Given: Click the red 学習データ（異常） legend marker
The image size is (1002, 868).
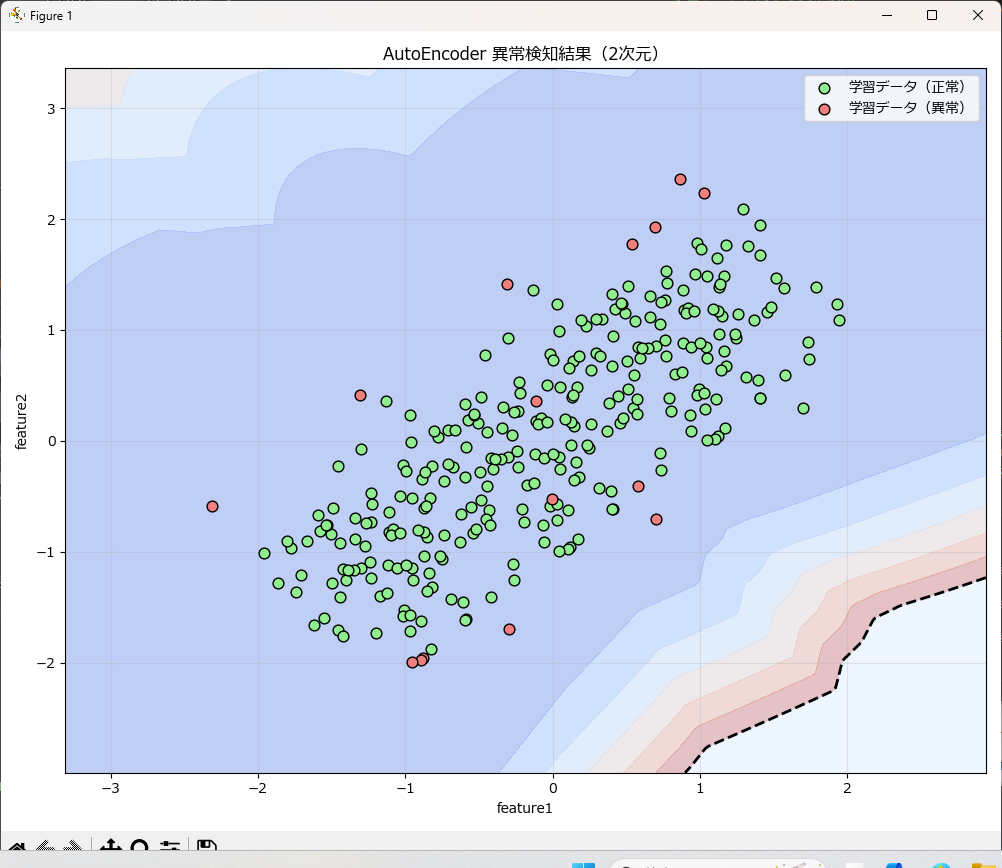Looking at the screenshot, I should 824,107.
